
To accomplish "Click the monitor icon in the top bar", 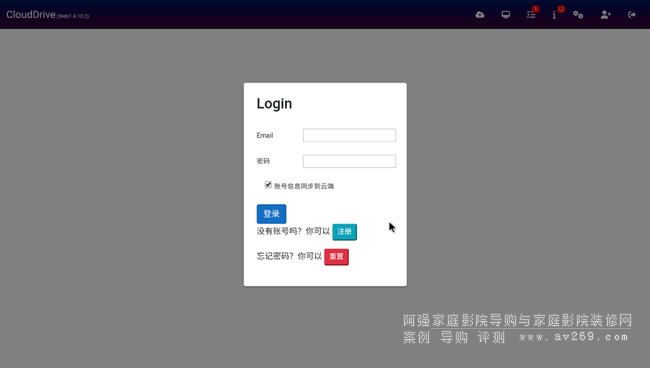I will point(506,15).
